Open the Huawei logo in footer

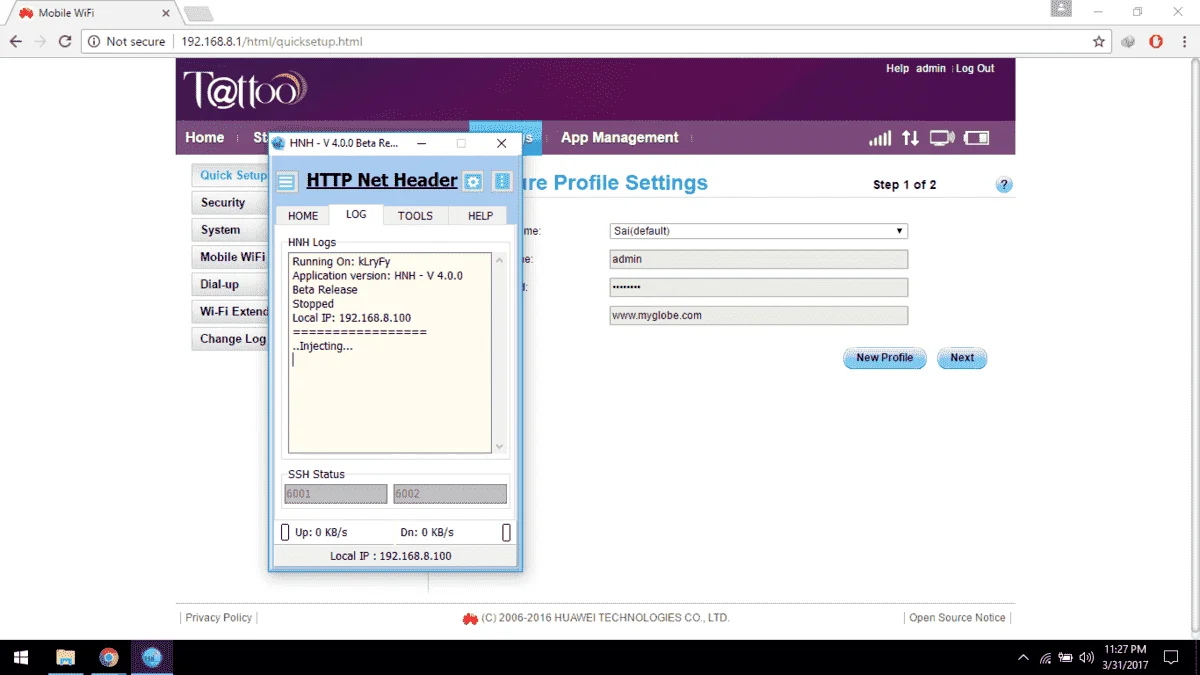(x=470, y=618)
